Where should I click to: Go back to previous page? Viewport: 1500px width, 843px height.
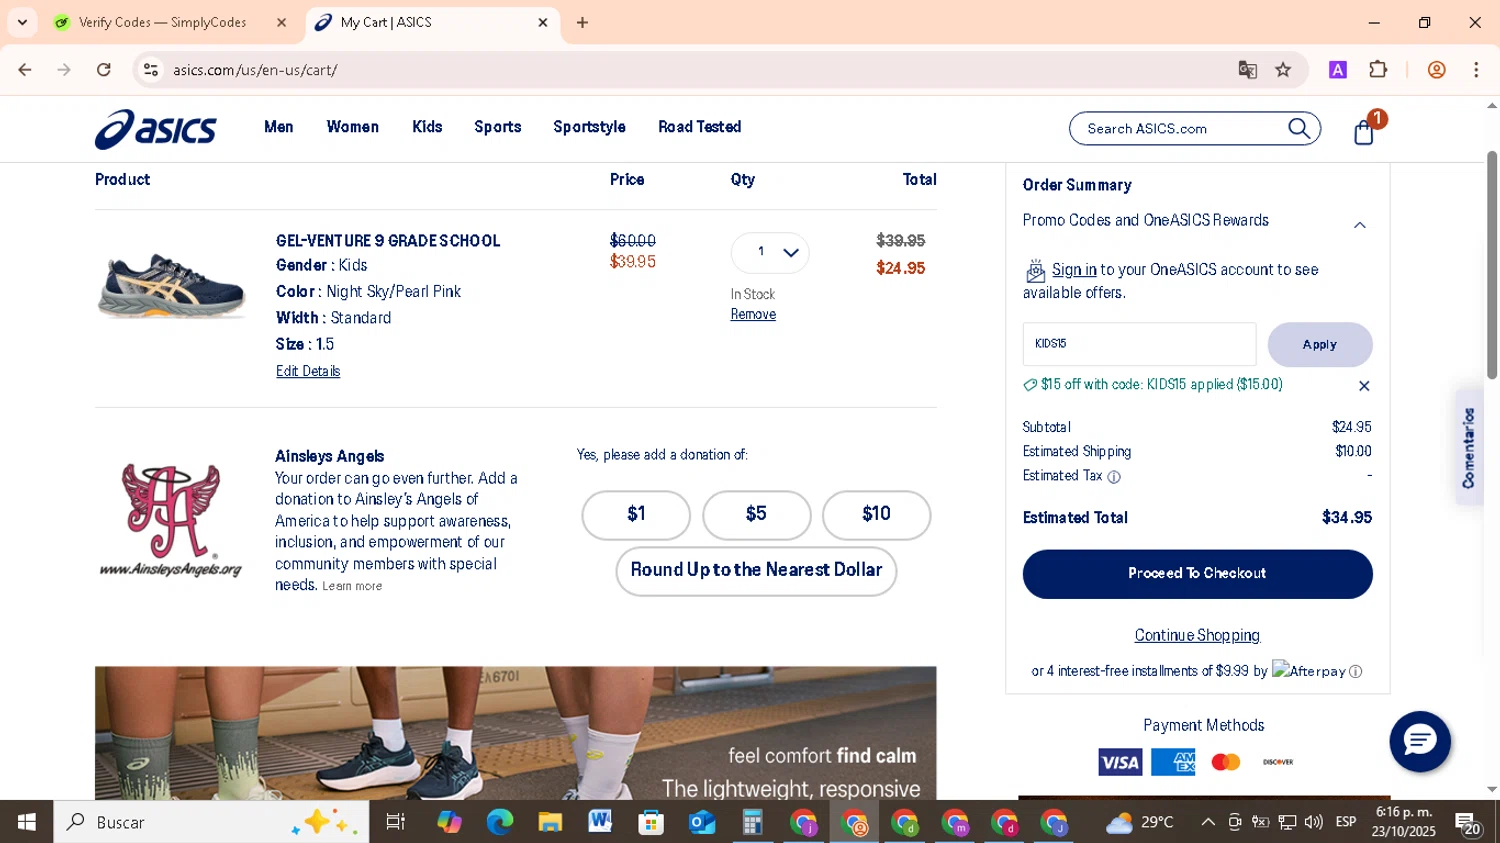coord(25,70)
